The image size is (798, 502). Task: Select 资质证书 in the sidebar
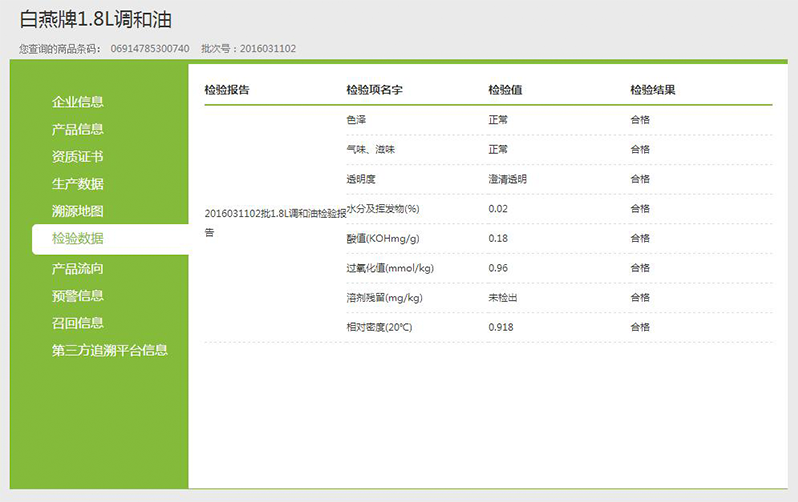coord(77,156)
